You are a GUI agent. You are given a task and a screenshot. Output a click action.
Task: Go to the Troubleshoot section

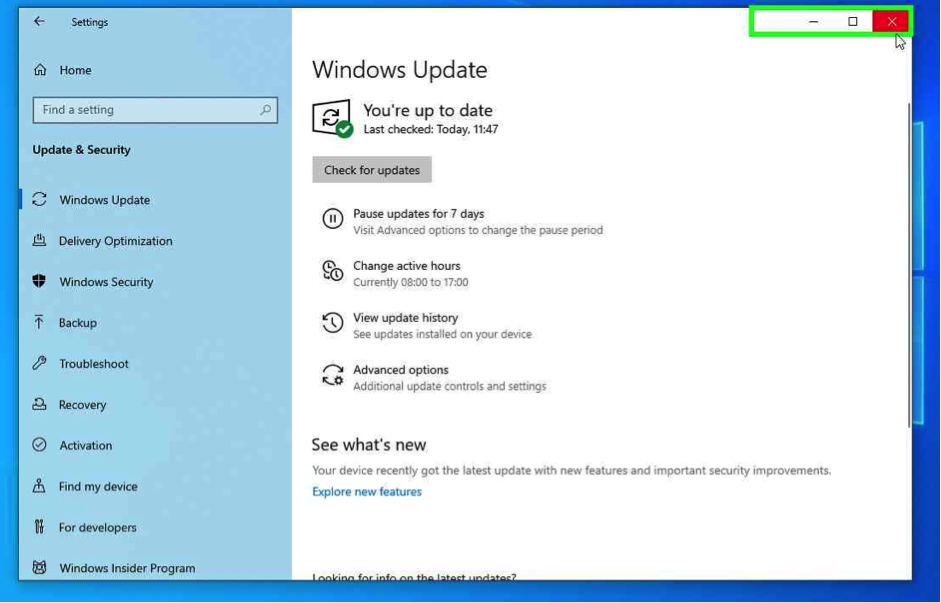coord(93,364)
